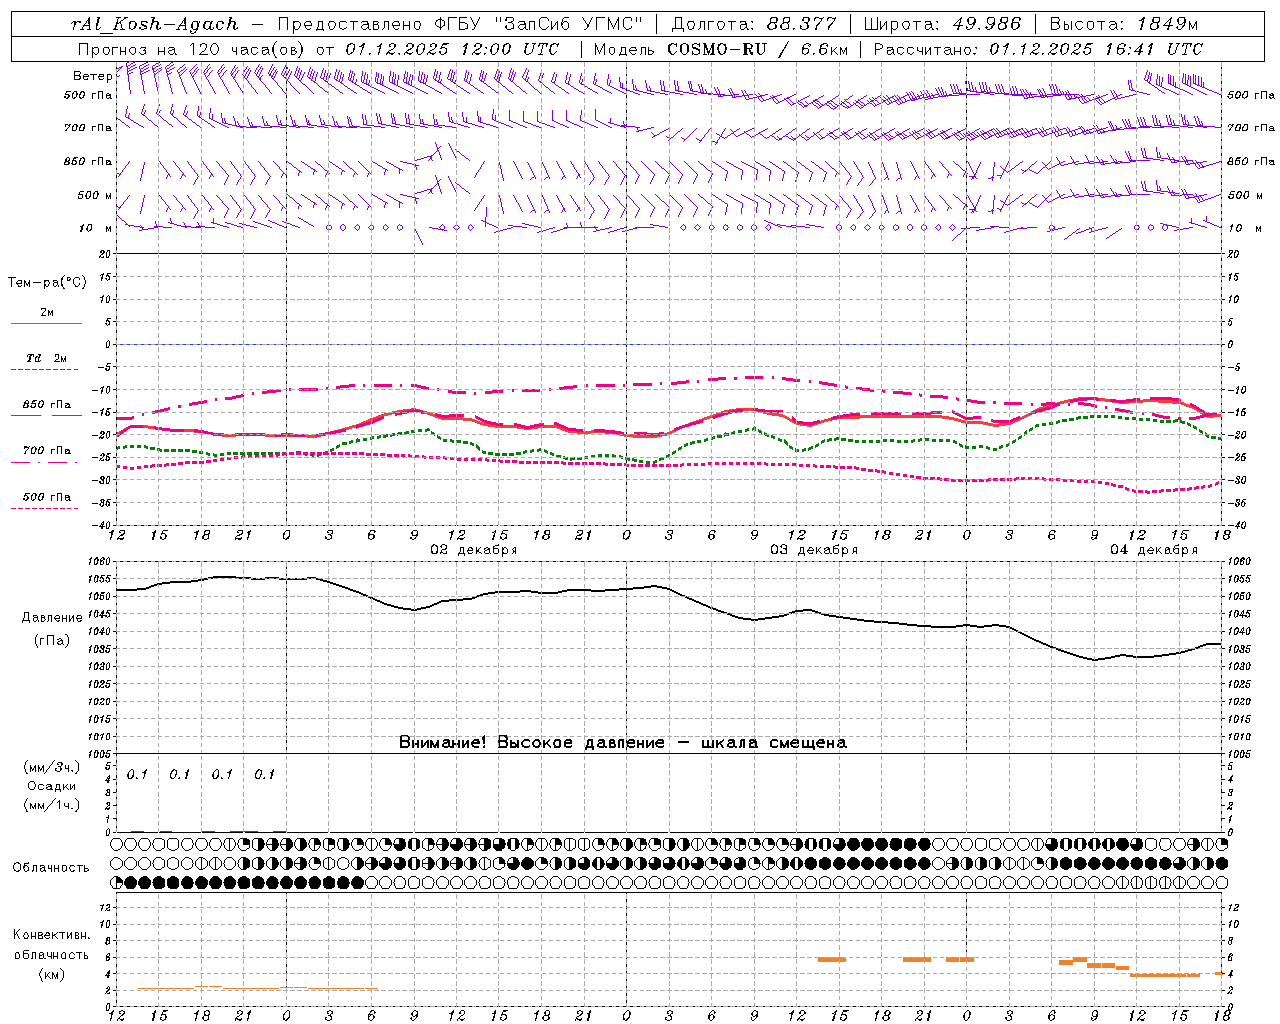Click the Конвективн. convective cloud label
1280x1024 pixels.
[x=51, y=935]
